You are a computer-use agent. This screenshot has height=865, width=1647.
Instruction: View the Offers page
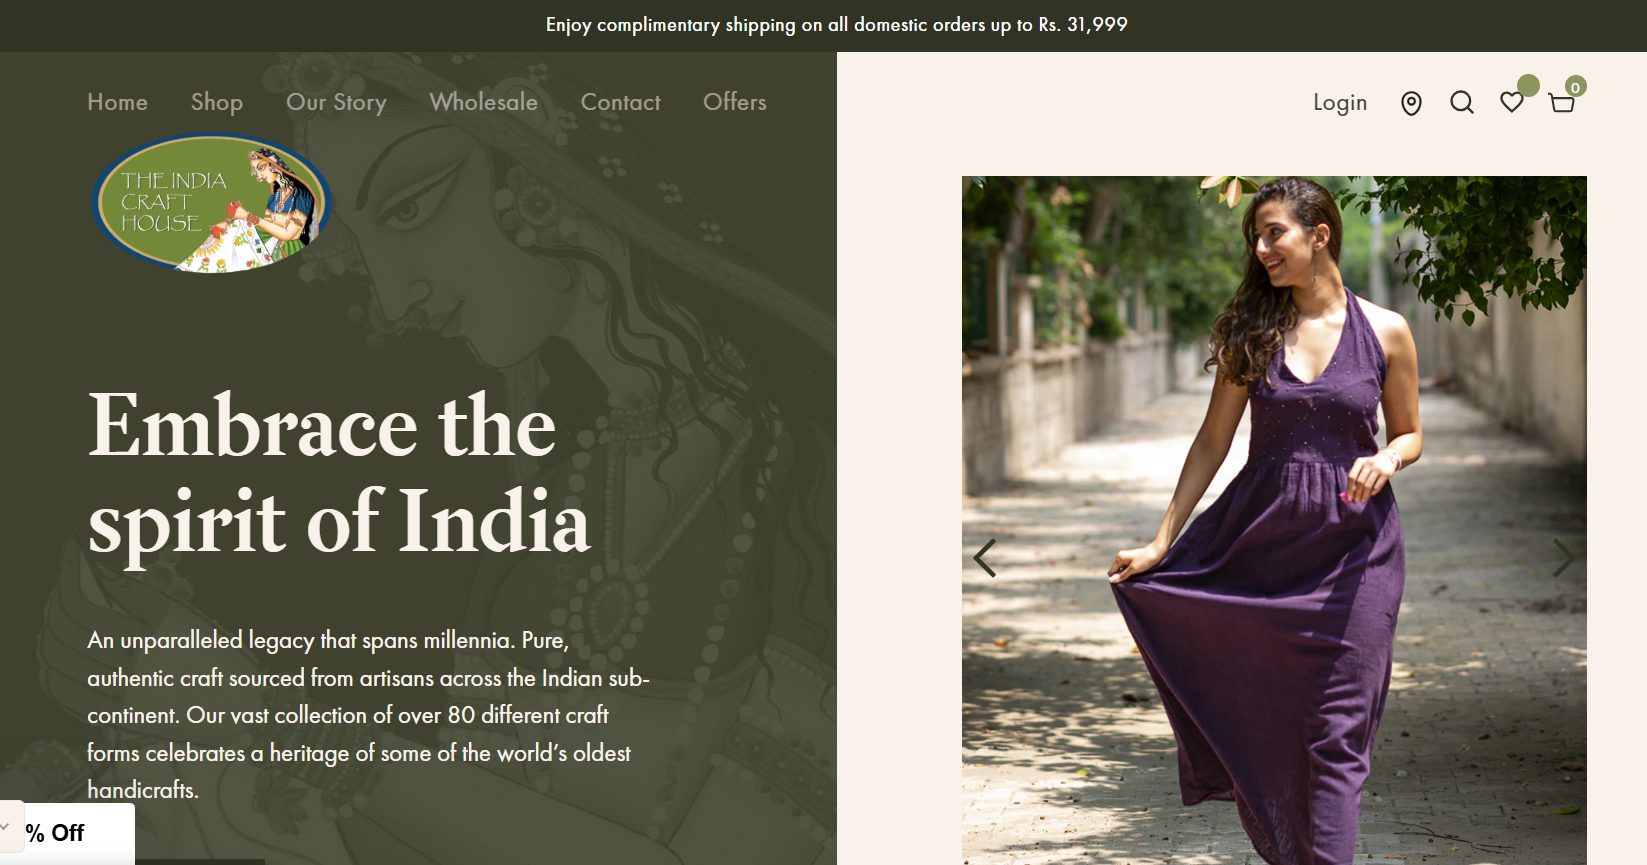point(735,102)
